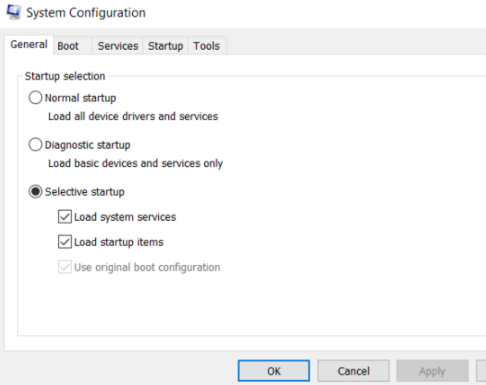Toggle the Load startup items checkbox
The image size is (486, 385).
click(65, 242)
